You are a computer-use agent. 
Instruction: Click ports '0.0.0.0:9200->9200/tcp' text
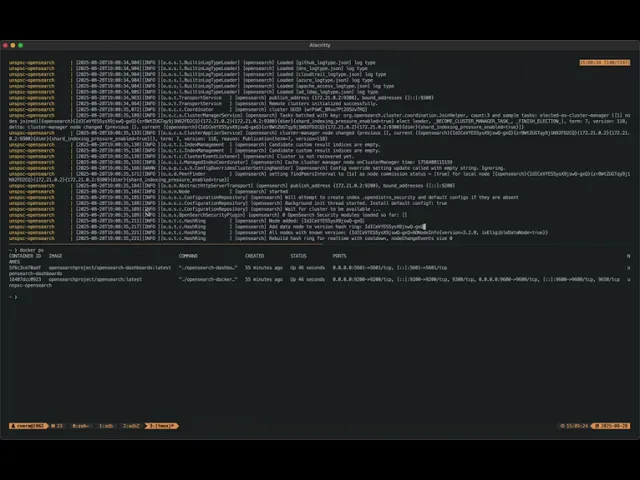pos(362,280)
